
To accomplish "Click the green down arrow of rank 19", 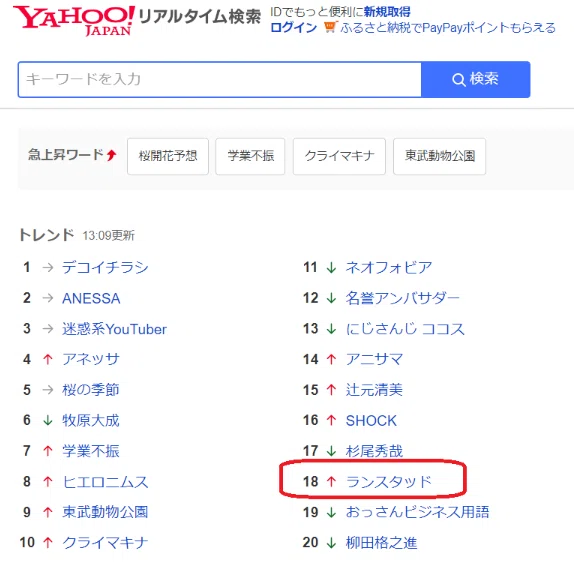I will pos(331,512).
